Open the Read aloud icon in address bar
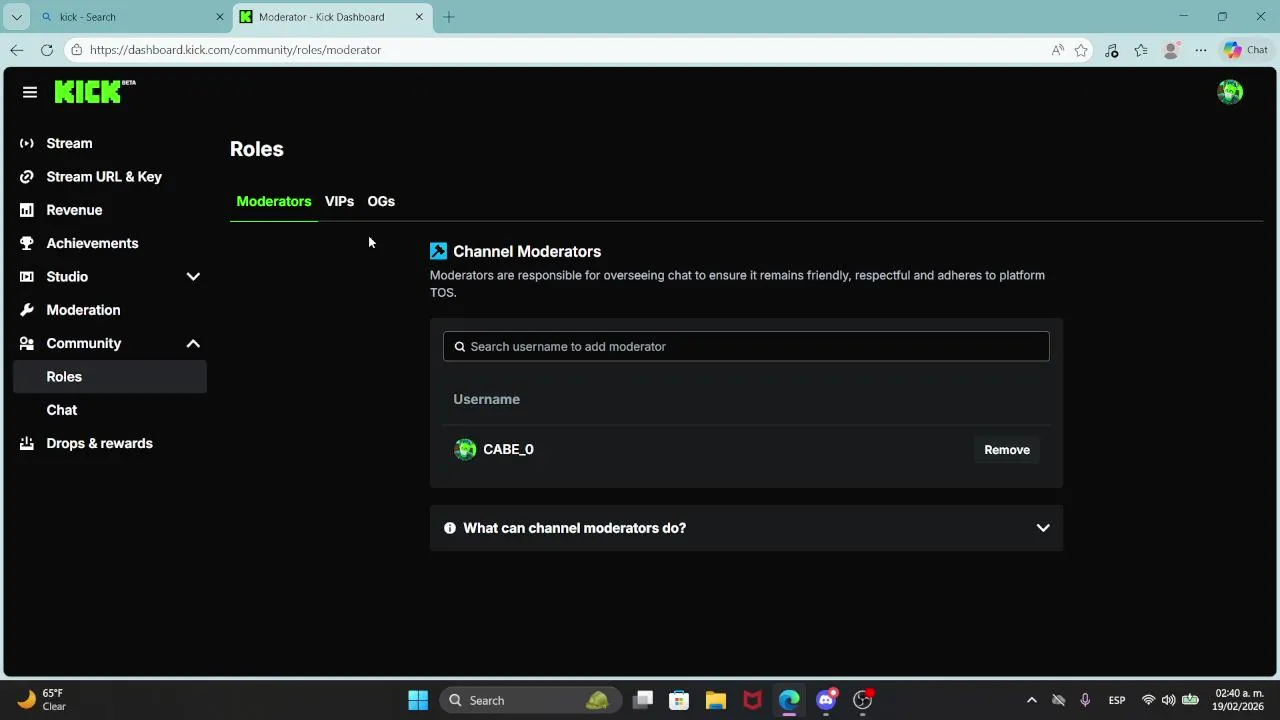This screenshot has height=720, width=1280. tap(1058, 50)
